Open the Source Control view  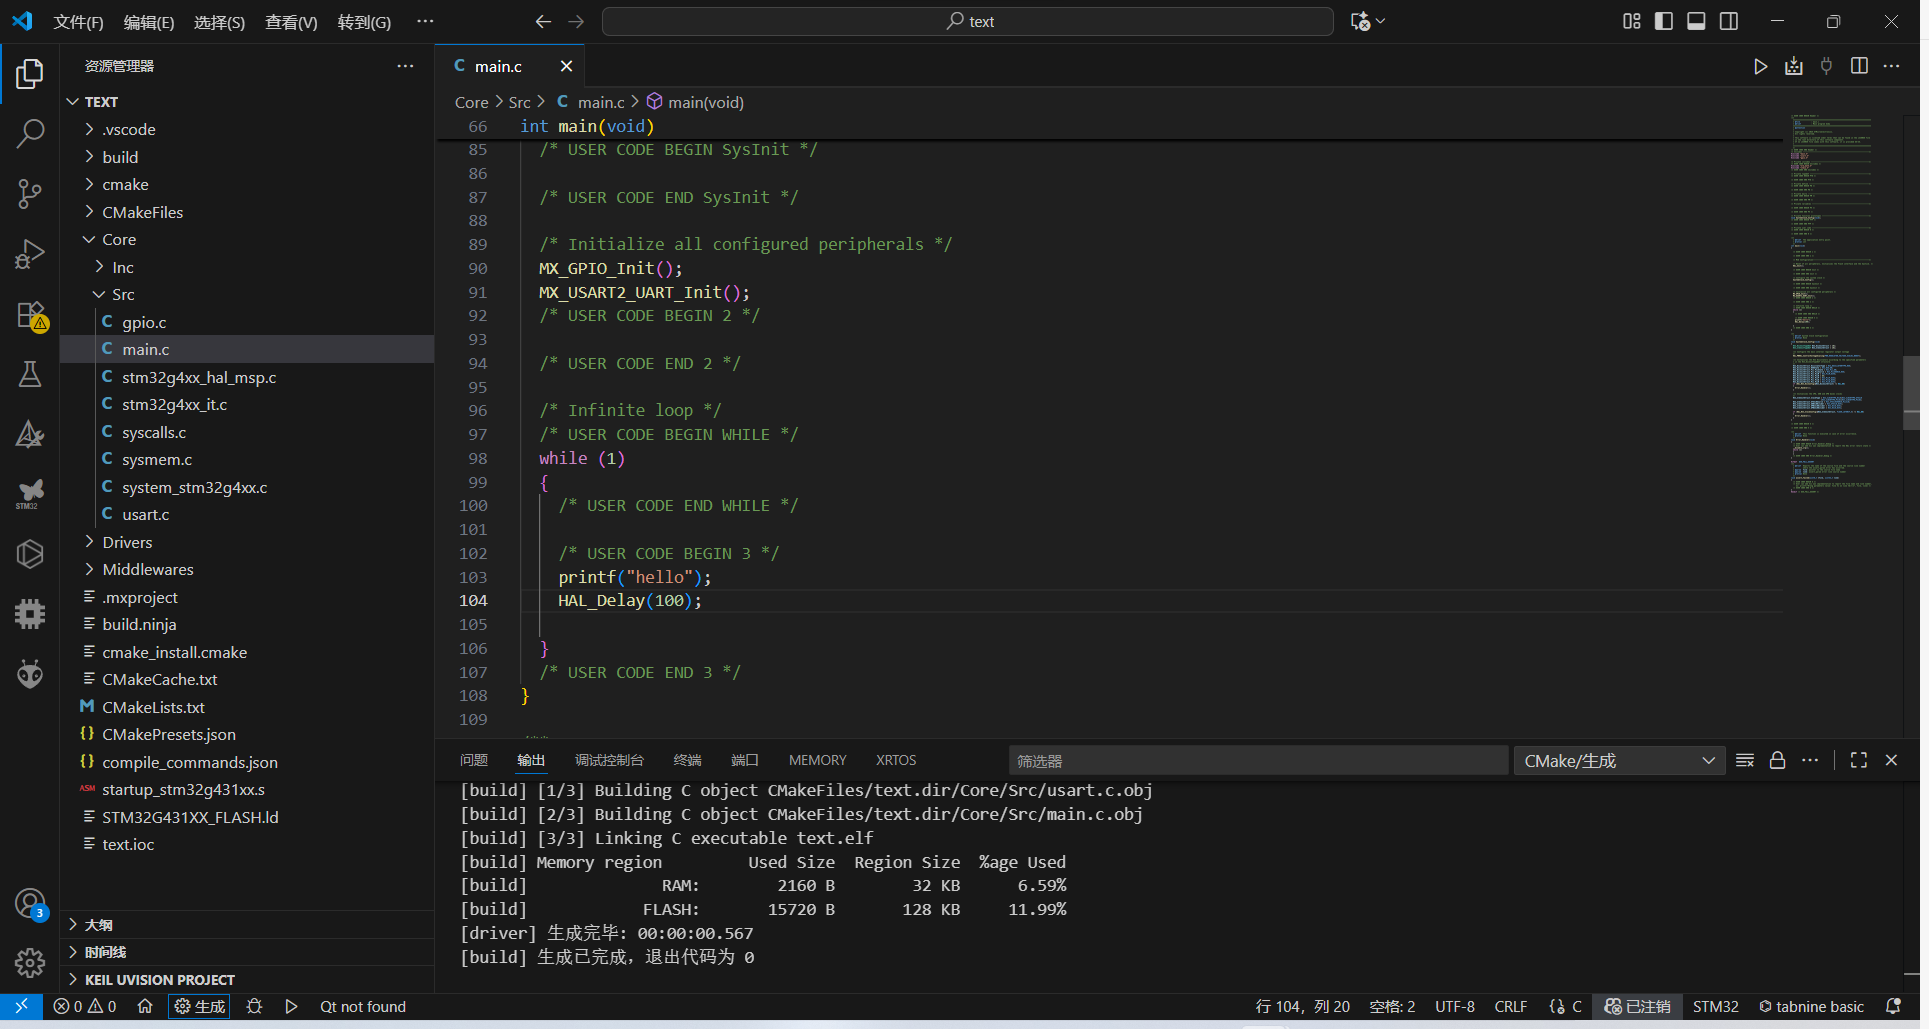[x=30, y=194]
